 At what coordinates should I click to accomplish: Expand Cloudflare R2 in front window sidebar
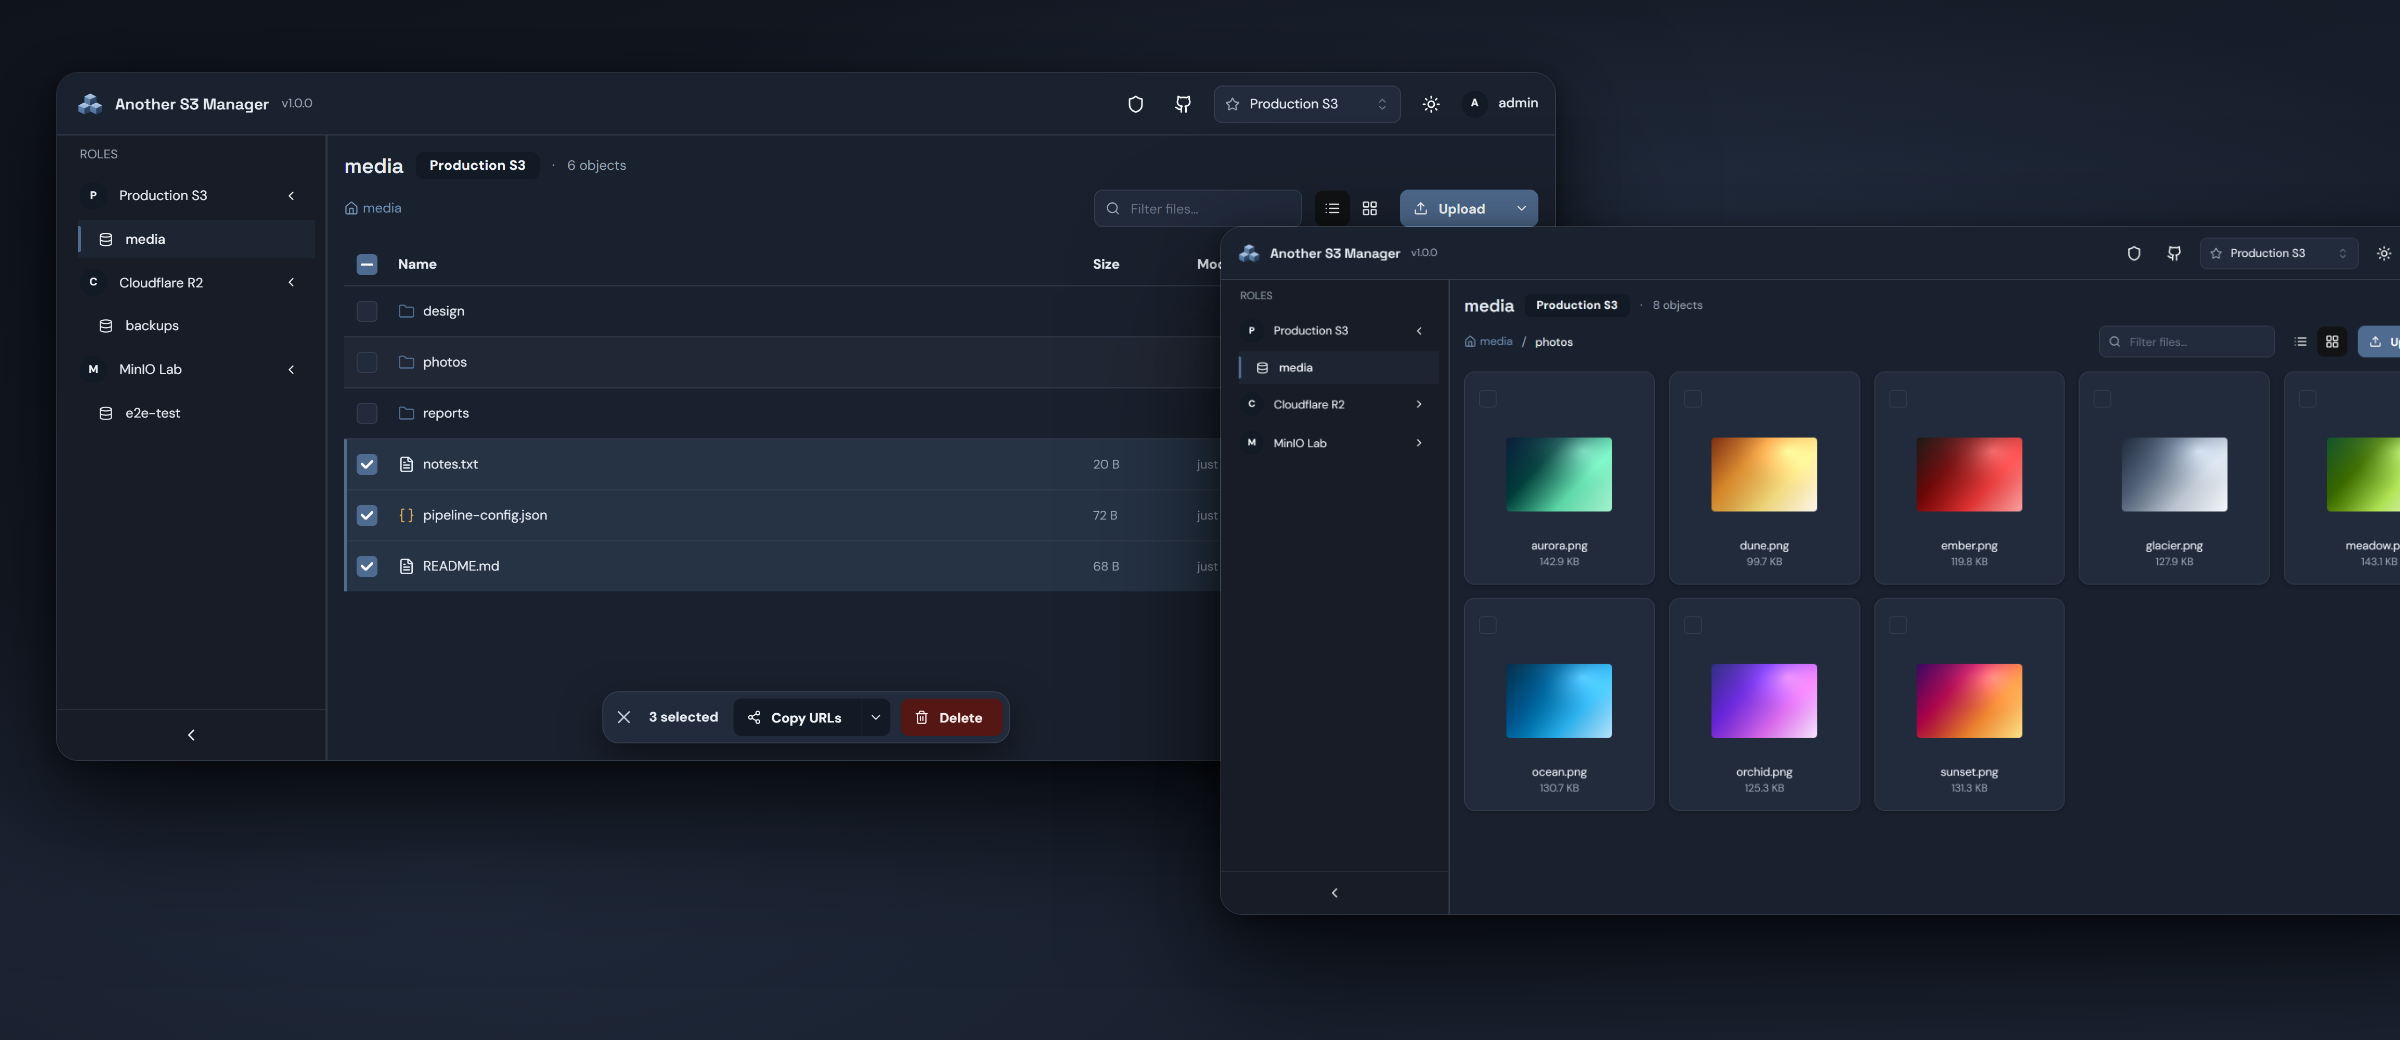pyautogui.click(x=1418, y=404)
